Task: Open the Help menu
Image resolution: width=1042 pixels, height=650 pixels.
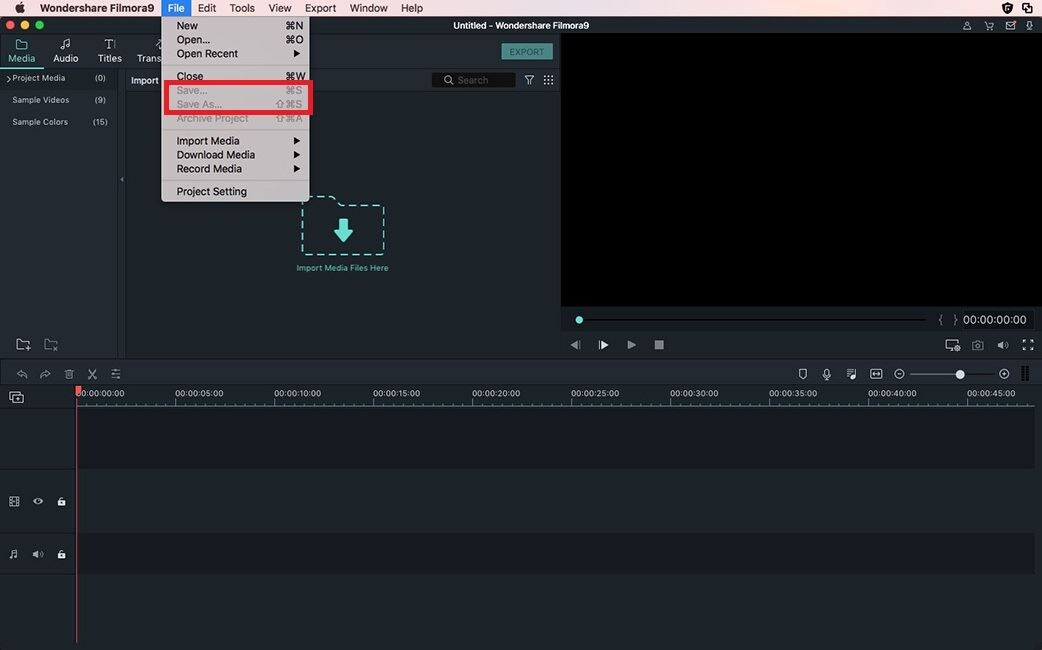Action: tap(411, 8)
